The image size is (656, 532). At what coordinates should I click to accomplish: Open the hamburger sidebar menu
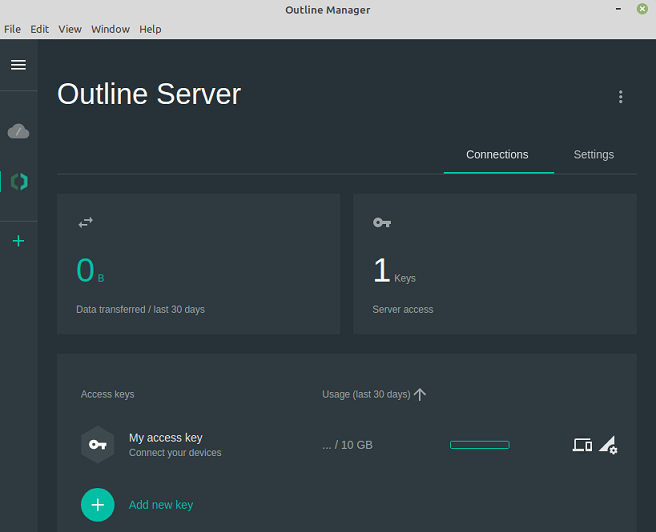(x=18, y=65)
